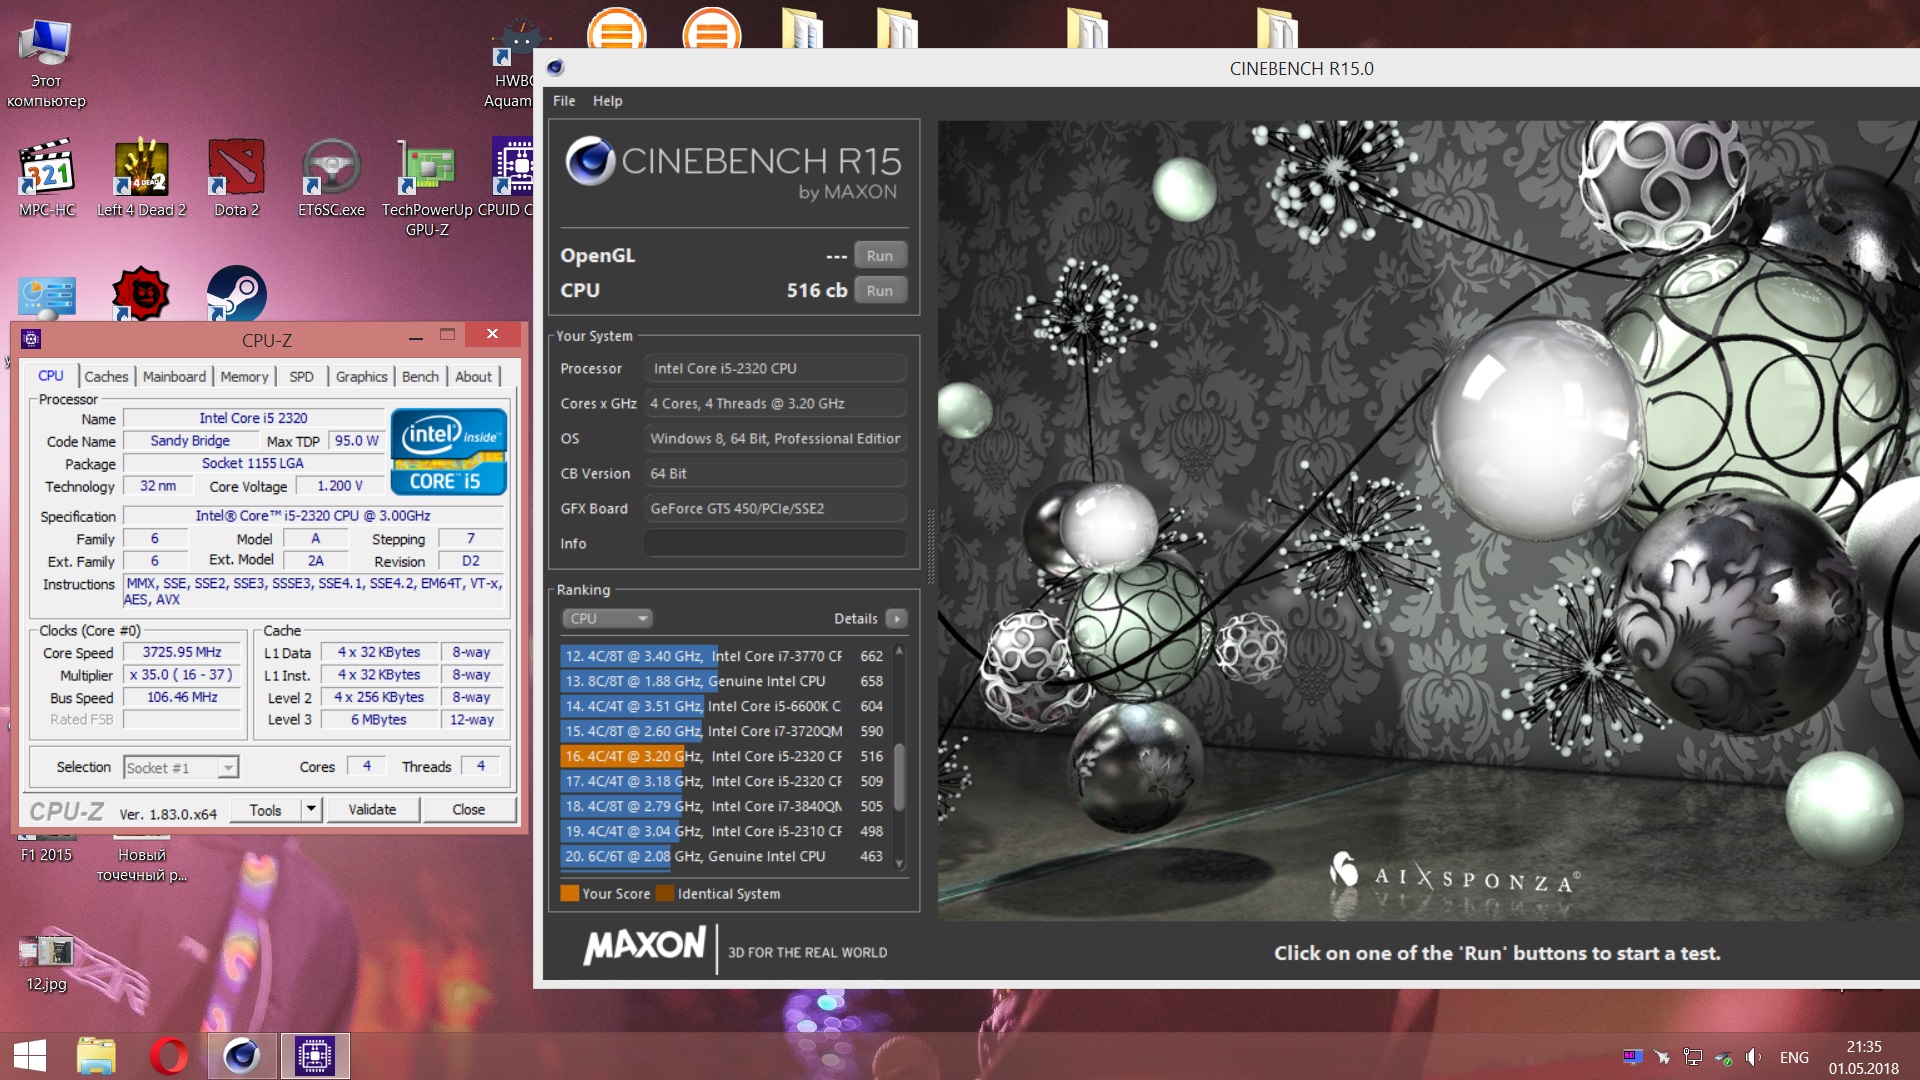Click the Validate button in CPU-Z
The width and height of the screenshot is (1920, 1080).
point(372,809)
